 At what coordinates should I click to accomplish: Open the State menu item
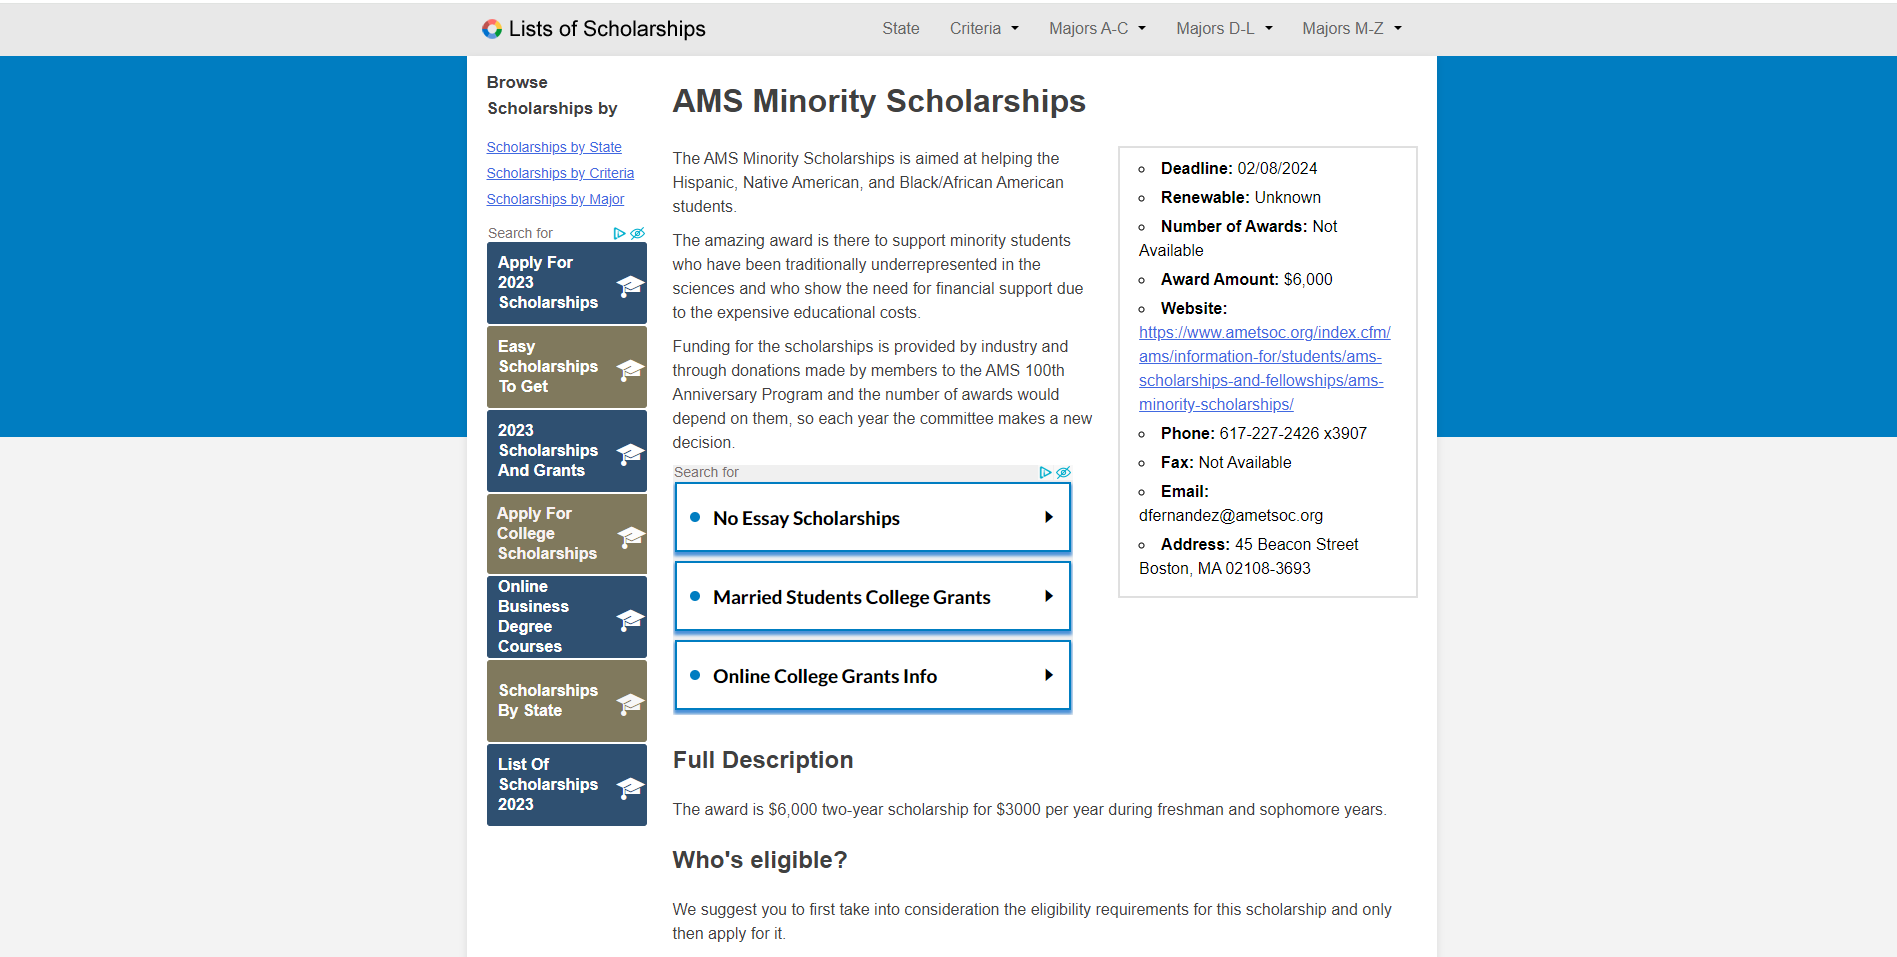tap(900, 29)
